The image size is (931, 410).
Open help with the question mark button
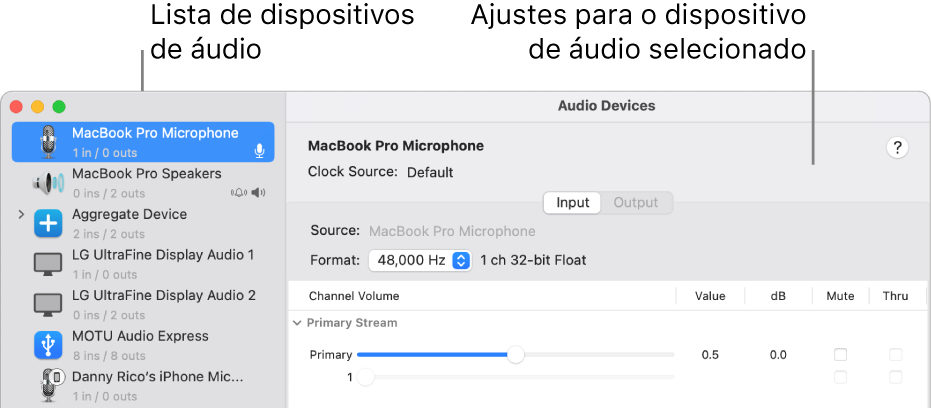tap(897, 148)
